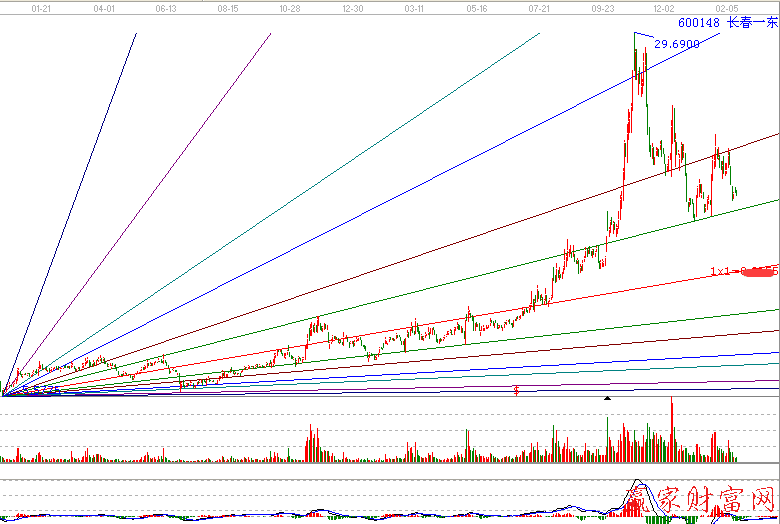Click the 29.6900 peak price label

[677, 44]
